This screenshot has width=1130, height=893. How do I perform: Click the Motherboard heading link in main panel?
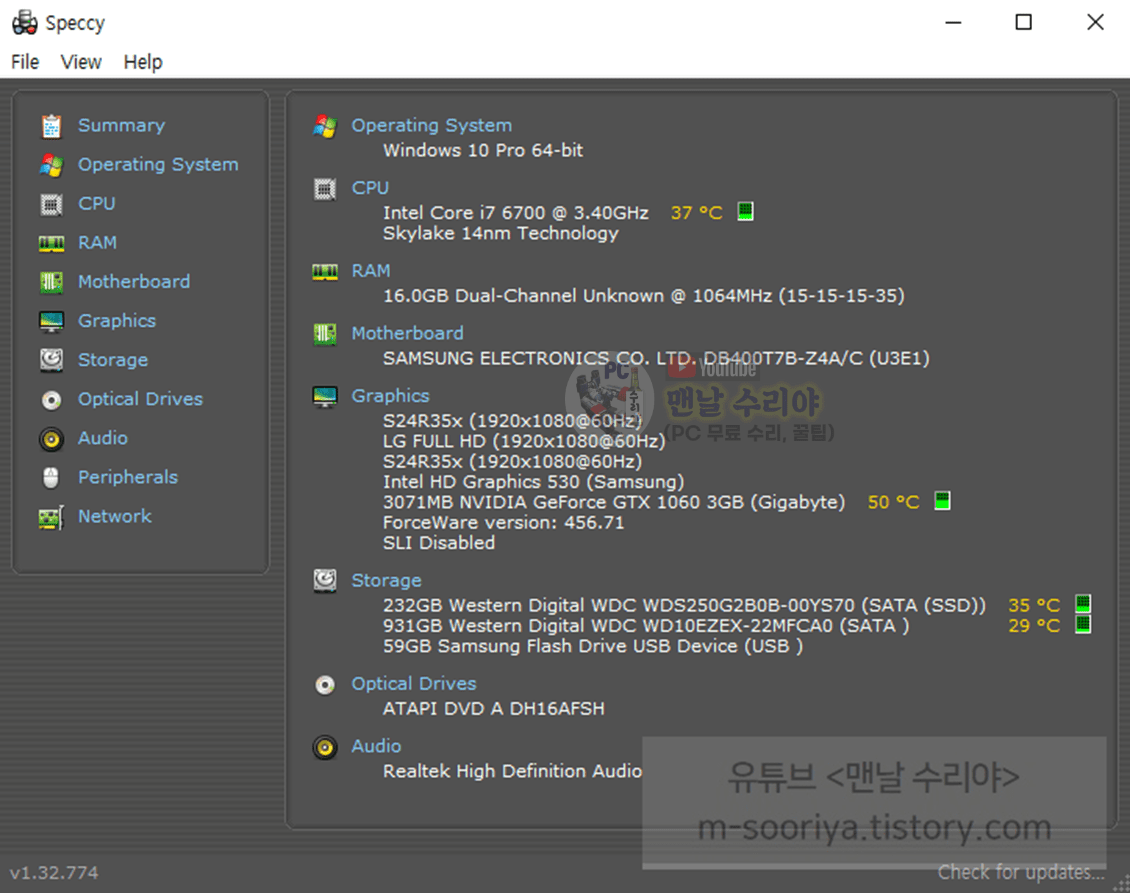[x=407, y=334]
